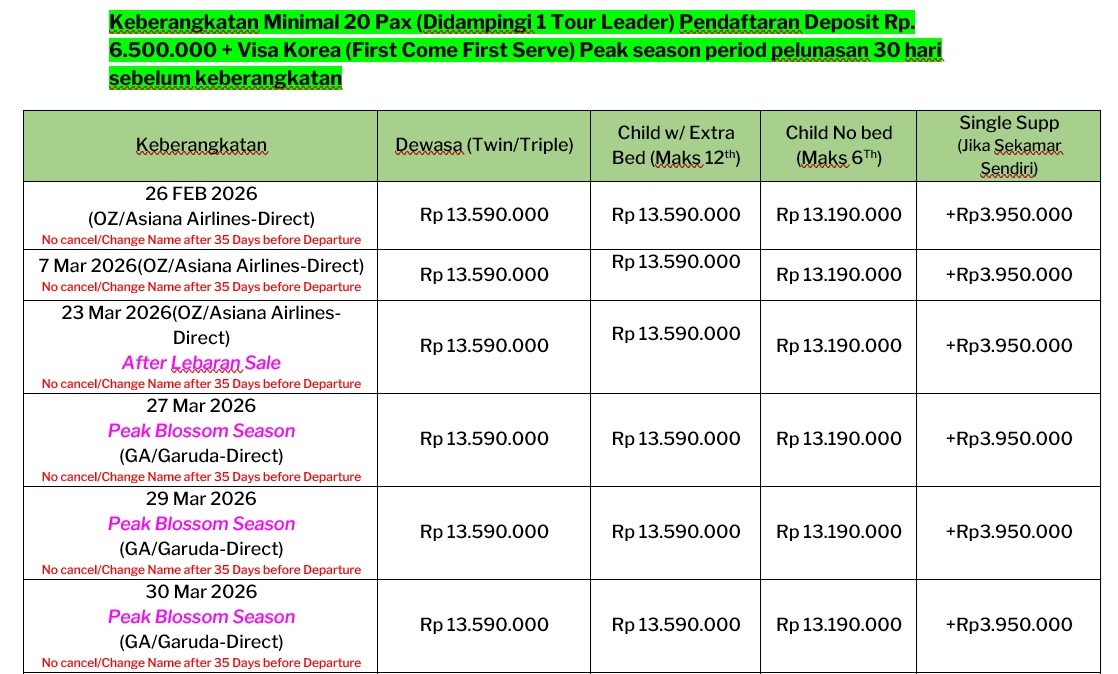The image size is (1118, 674).
Task: Click Peak Blossom Season under 29 Mar 2026
Action: click(201, 524)
